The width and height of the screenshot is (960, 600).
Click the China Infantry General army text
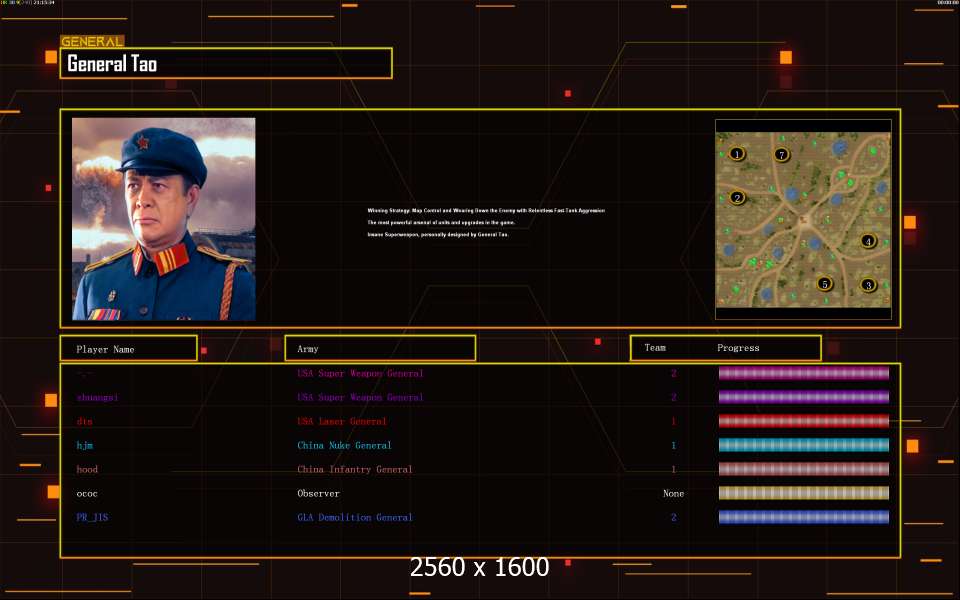click(x=354, y=470)
